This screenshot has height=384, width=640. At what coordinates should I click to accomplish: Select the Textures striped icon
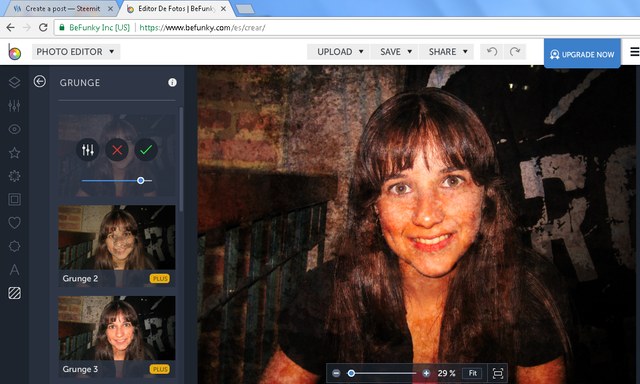click(14, 293)
